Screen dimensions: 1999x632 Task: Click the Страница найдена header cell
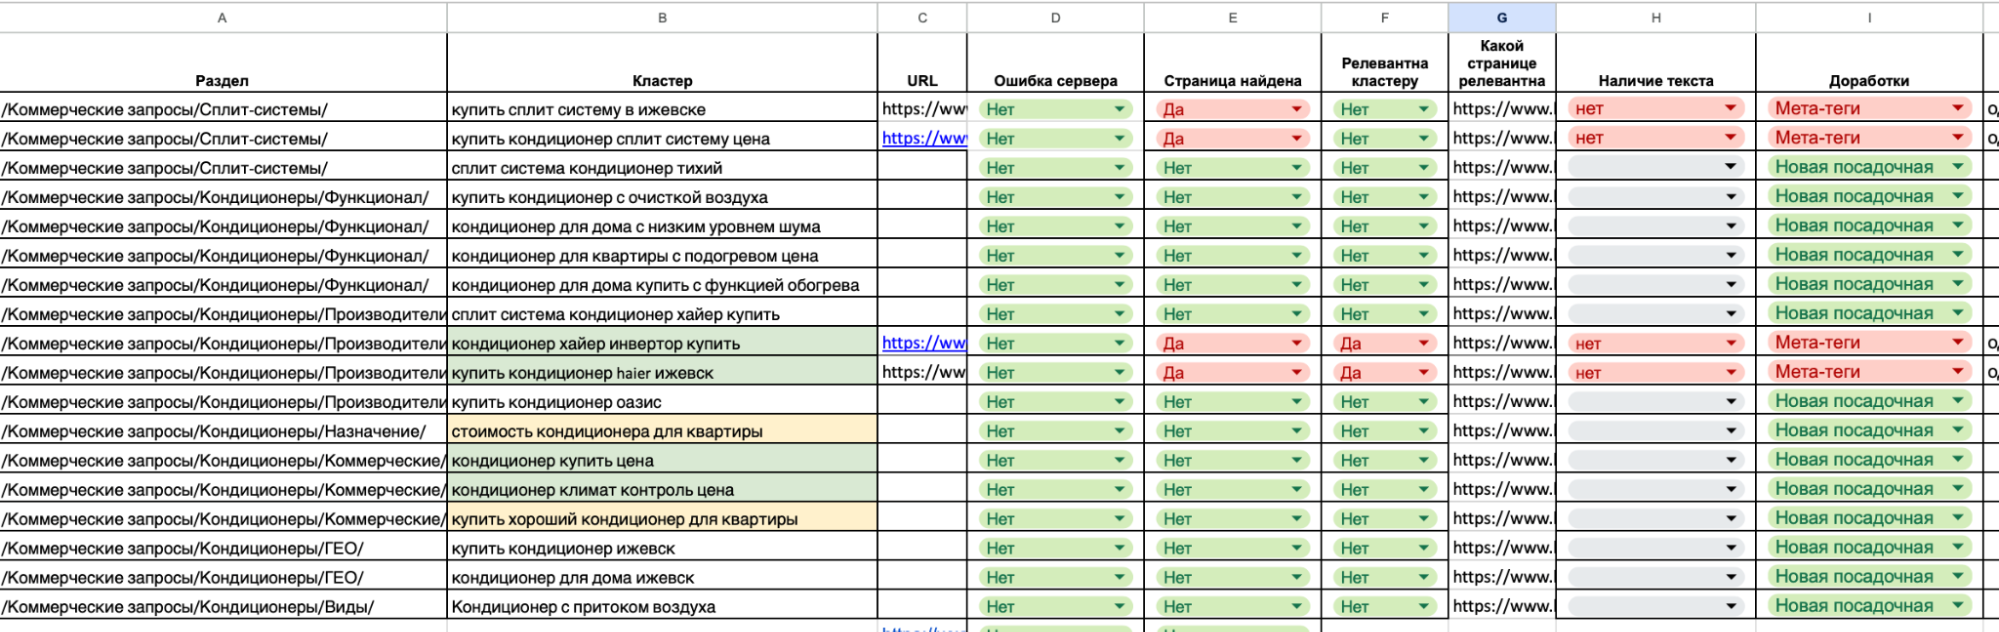[x=1232, y=63]
